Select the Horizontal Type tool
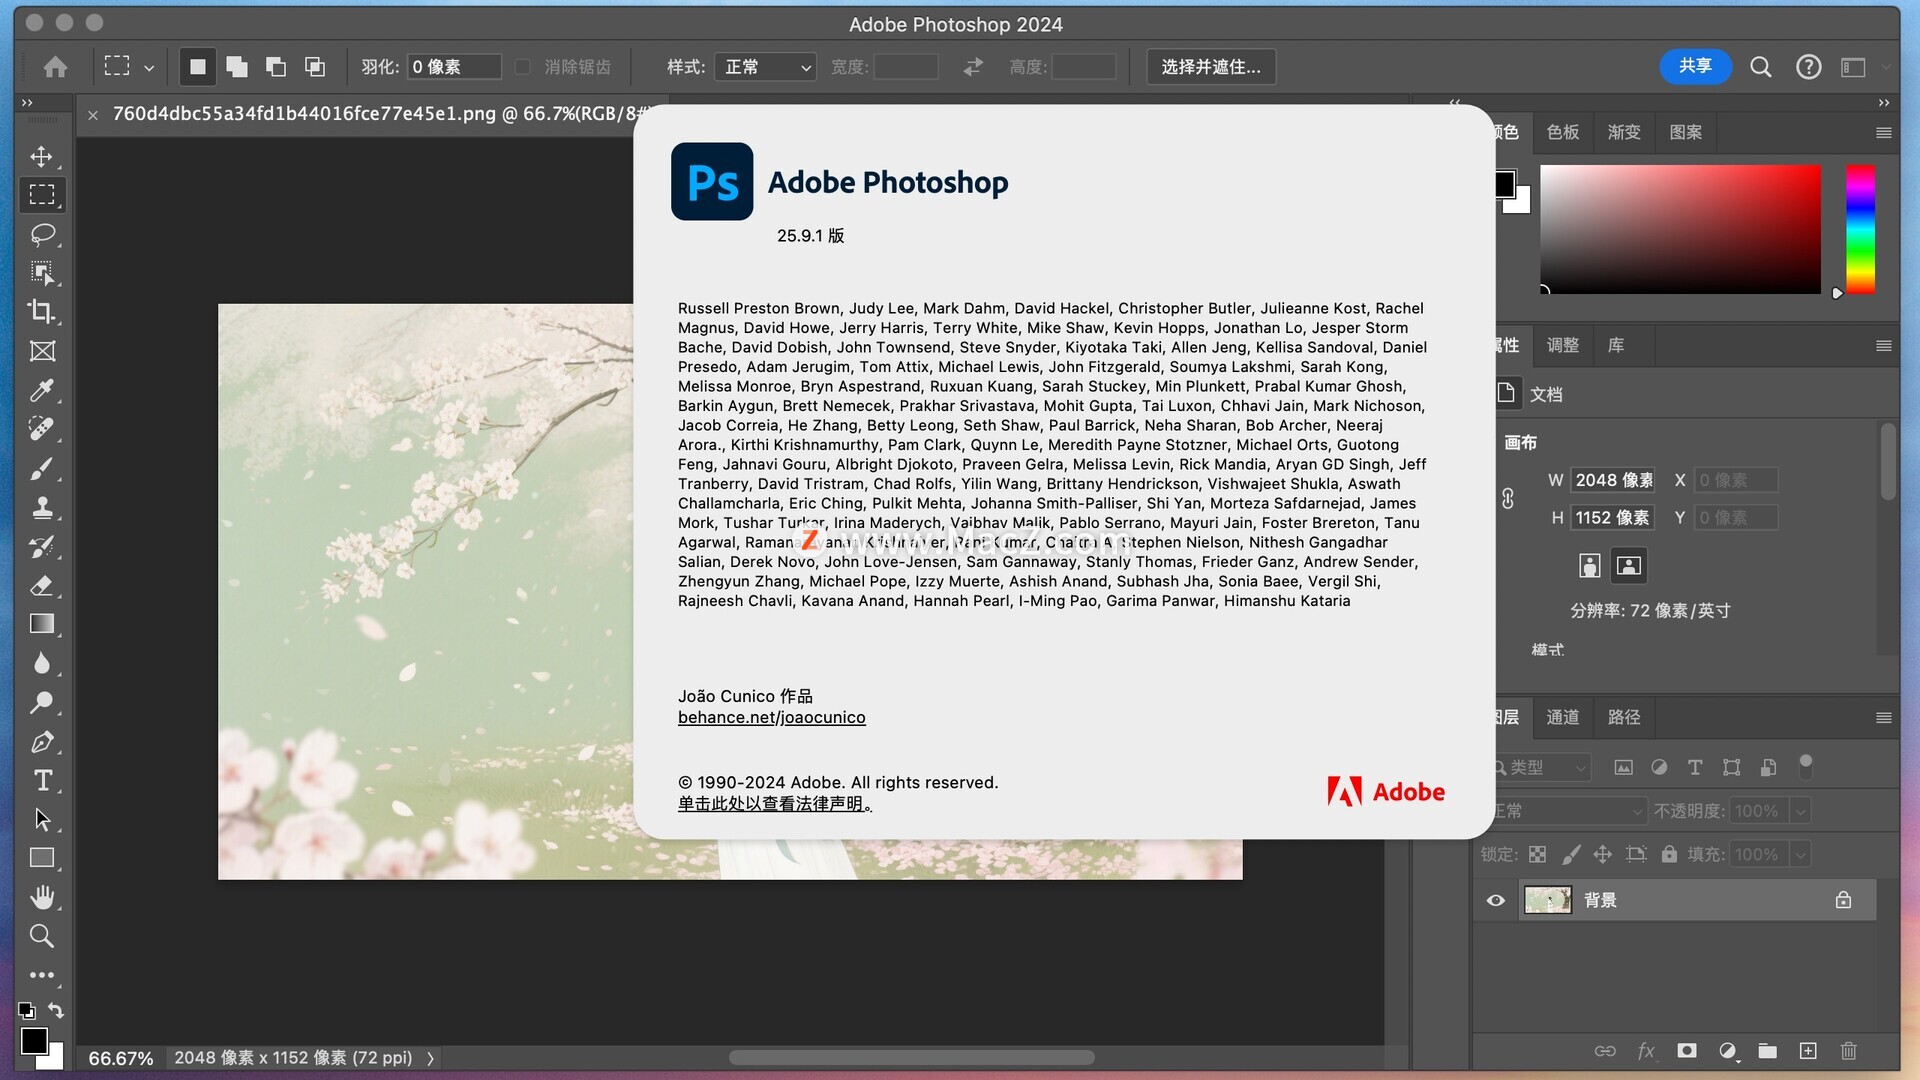 (41, 780)
